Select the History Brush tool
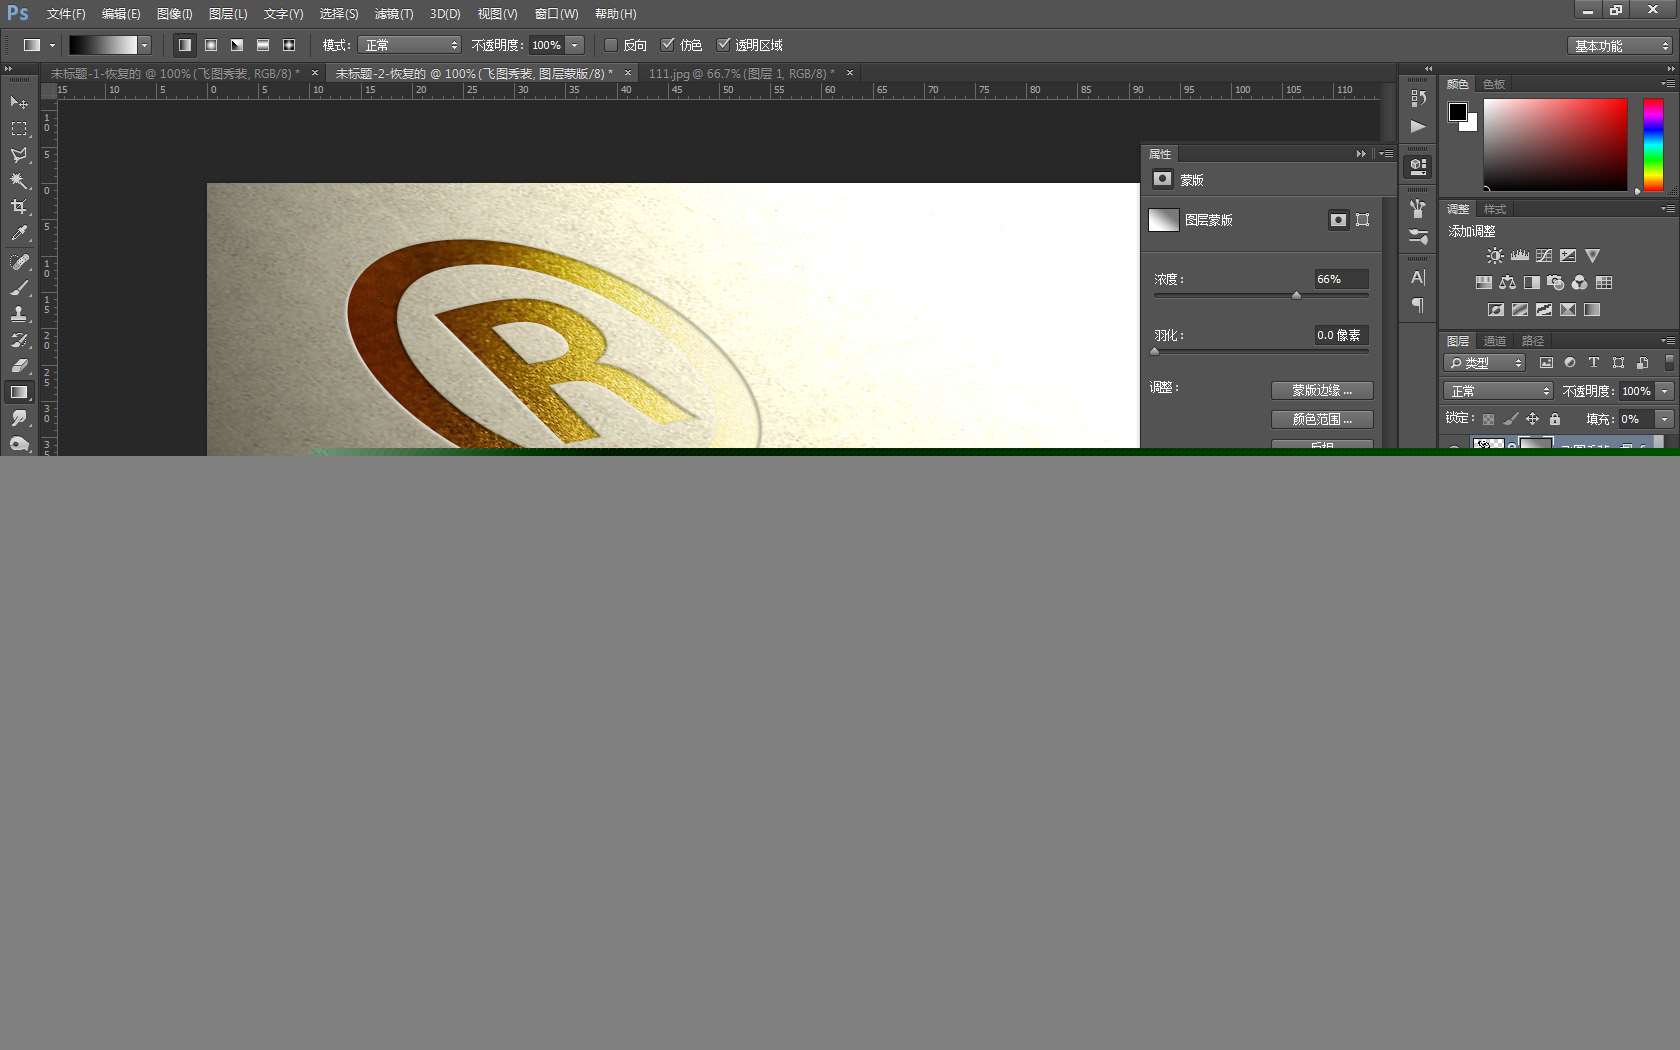The height and width of the screenshot is (1050, 1680). (19, 340)
